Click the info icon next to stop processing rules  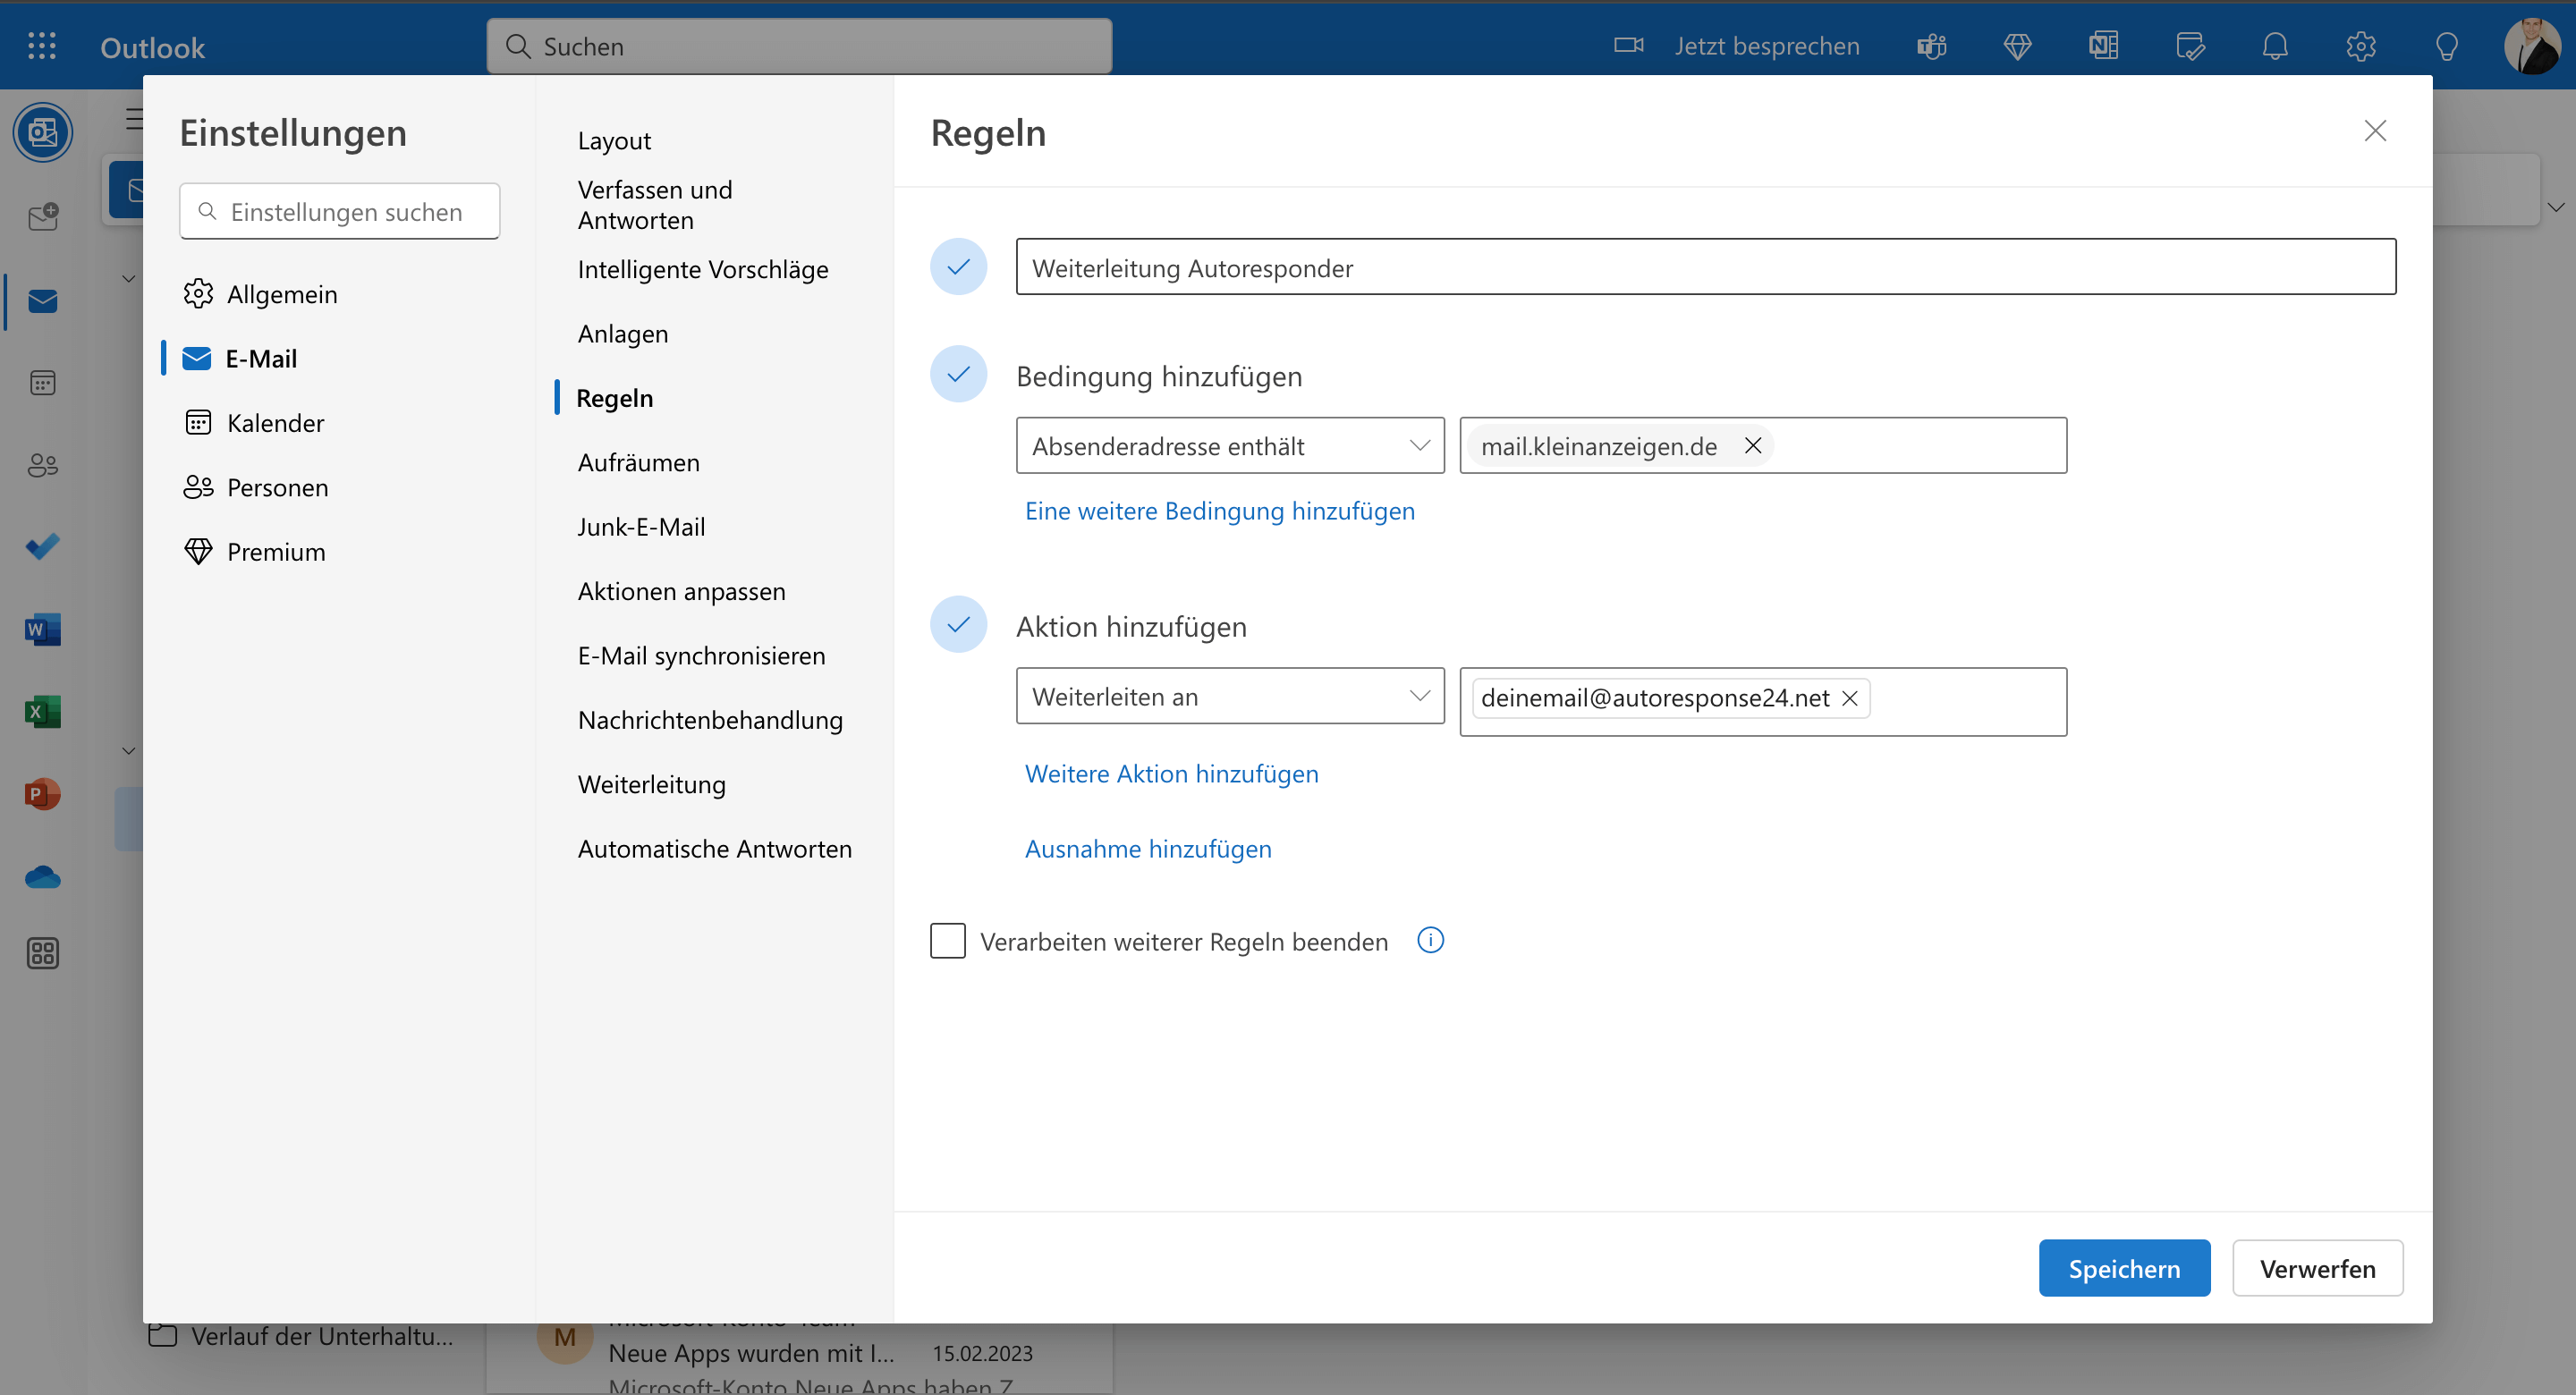point(1431,940)
